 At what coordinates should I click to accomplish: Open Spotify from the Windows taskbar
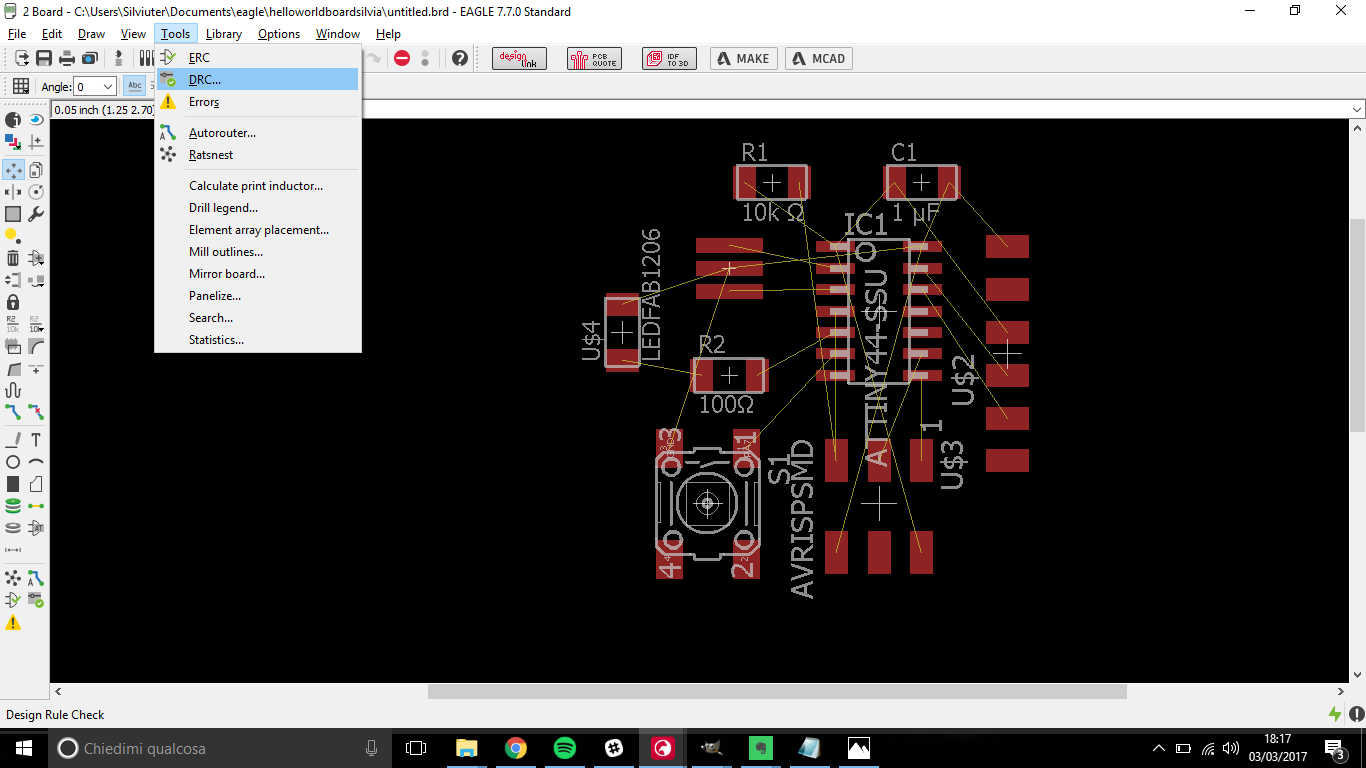click(564, 748)
